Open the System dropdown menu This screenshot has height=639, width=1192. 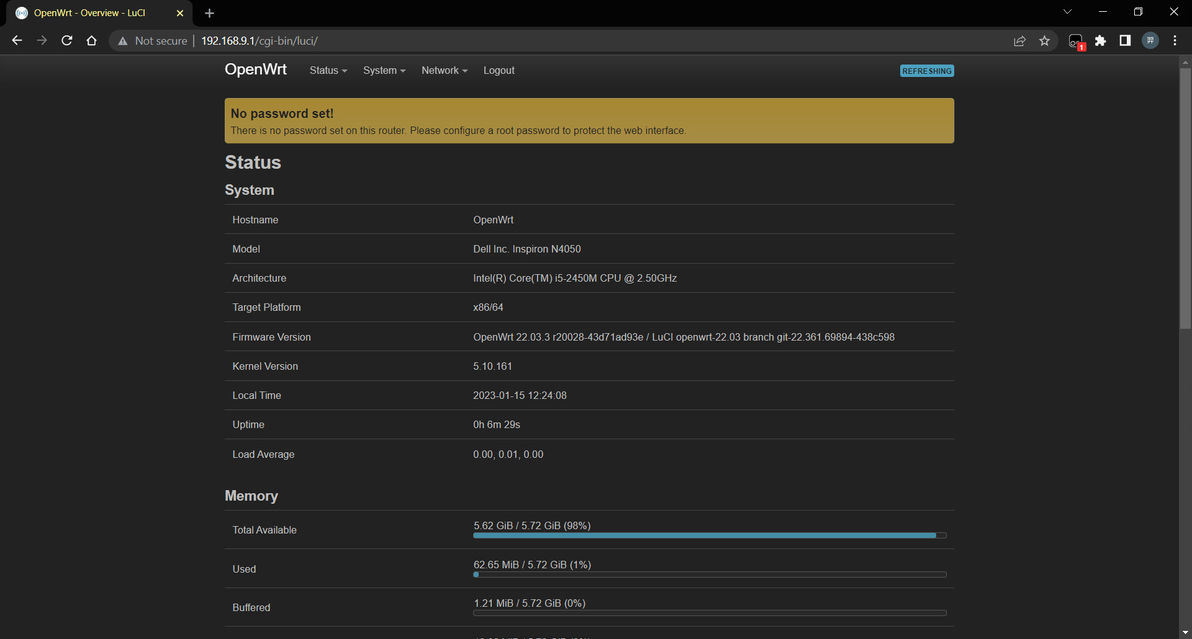[x=384, y=71]
